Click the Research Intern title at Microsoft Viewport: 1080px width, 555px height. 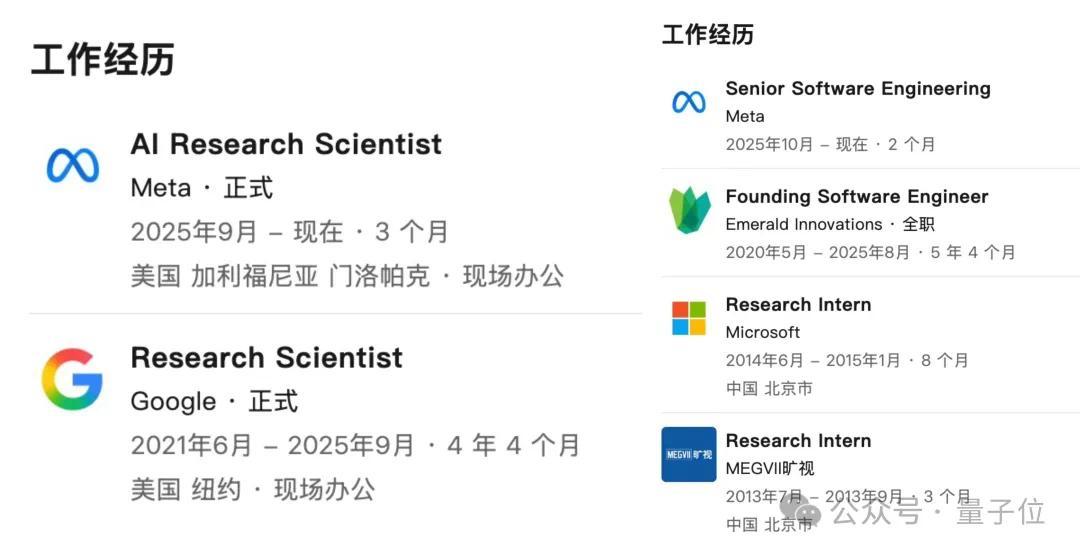click(798, 305)
